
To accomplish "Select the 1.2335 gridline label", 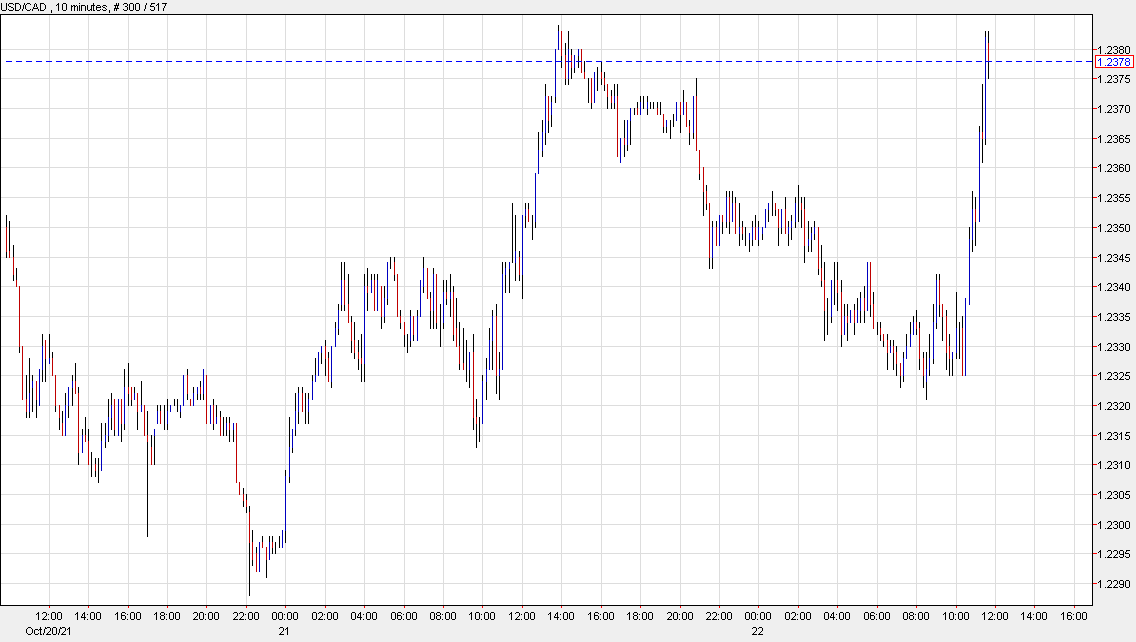I will [x=1114, y=314].
